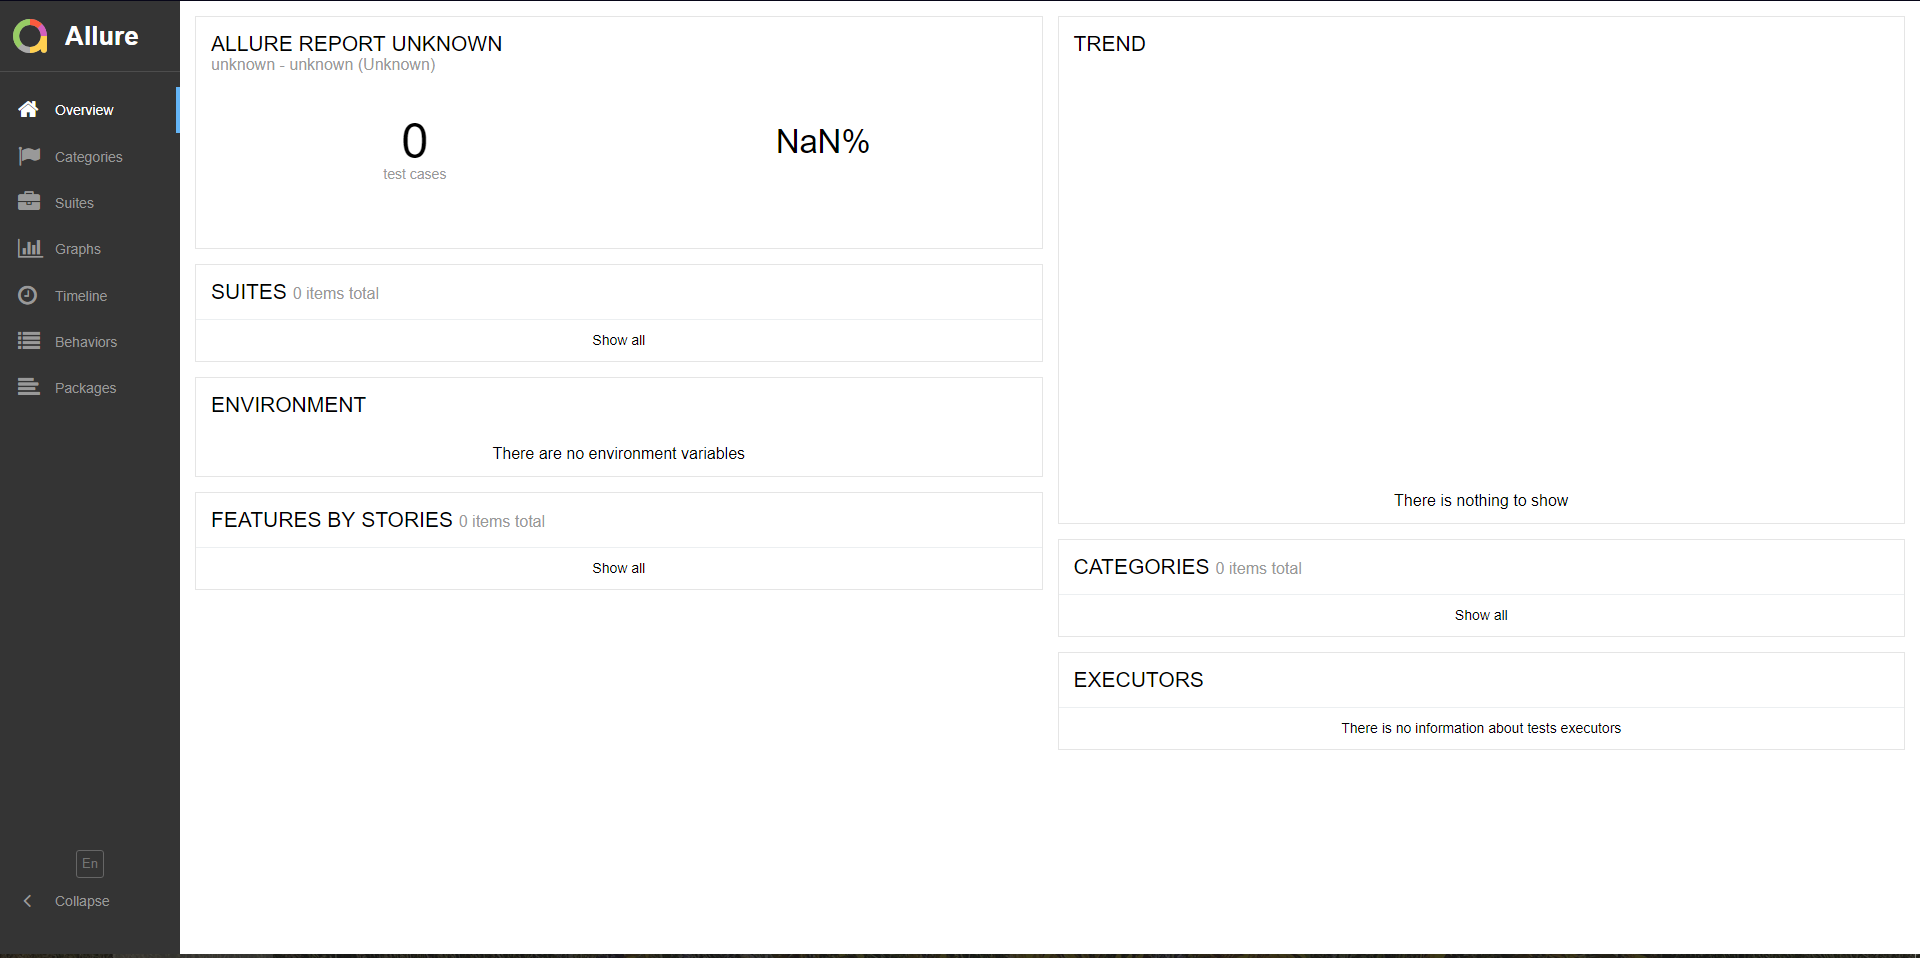Open Categories via the flag icon

click(29, 156)
